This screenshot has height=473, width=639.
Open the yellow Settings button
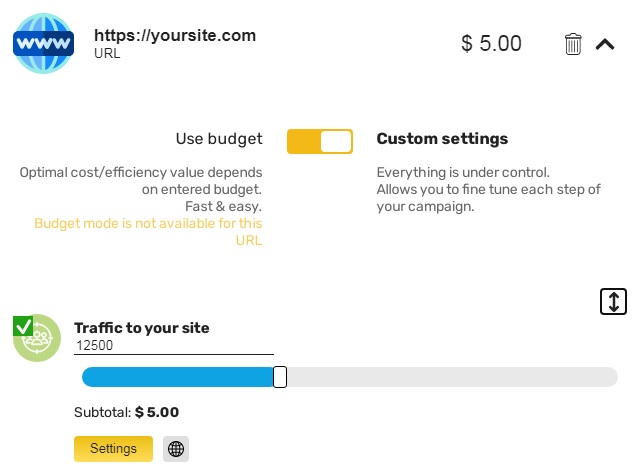tap(113, 449)
